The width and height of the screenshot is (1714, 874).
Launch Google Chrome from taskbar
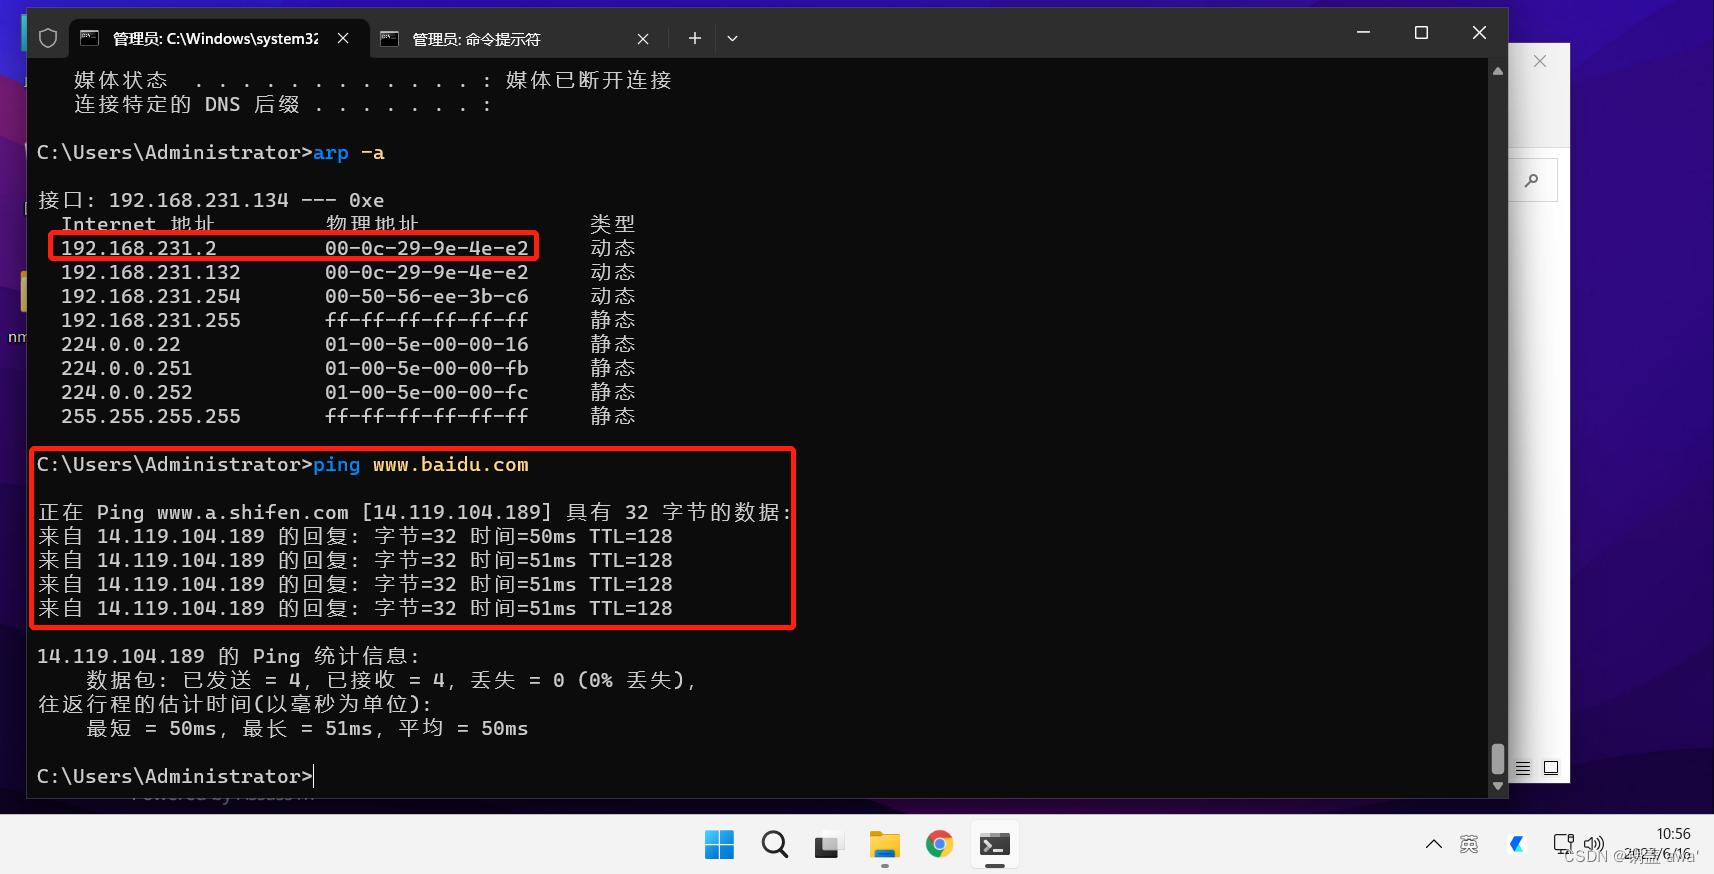point(939,845)
